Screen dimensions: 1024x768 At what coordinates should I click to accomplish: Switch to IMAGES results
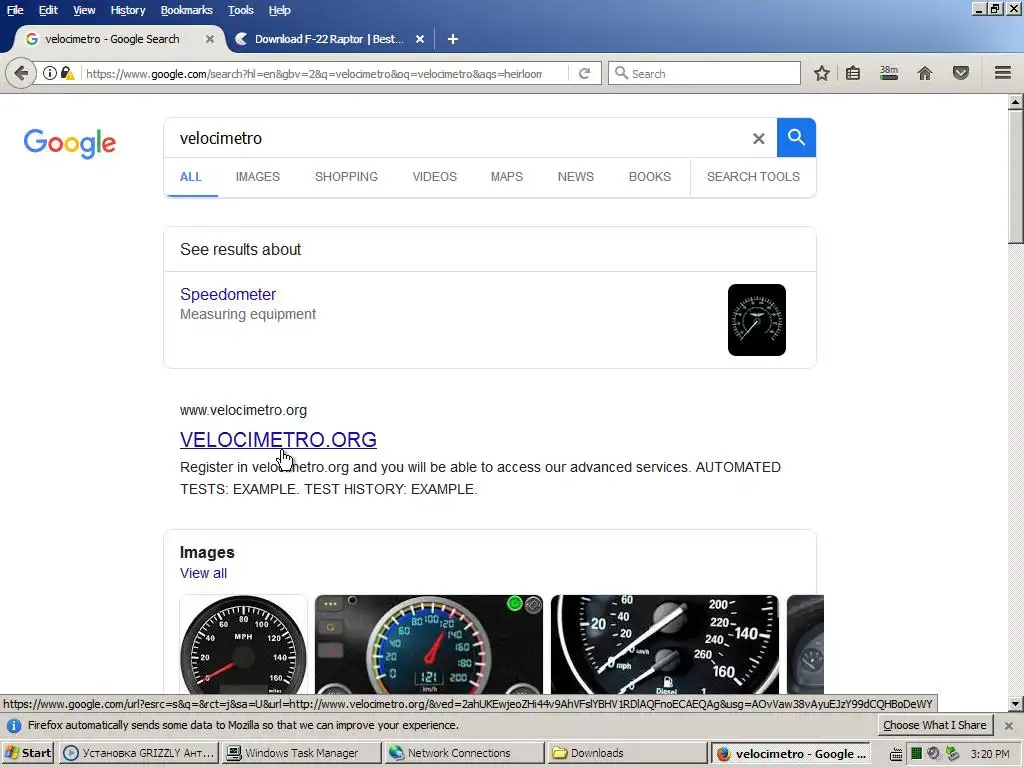[257, 177]
